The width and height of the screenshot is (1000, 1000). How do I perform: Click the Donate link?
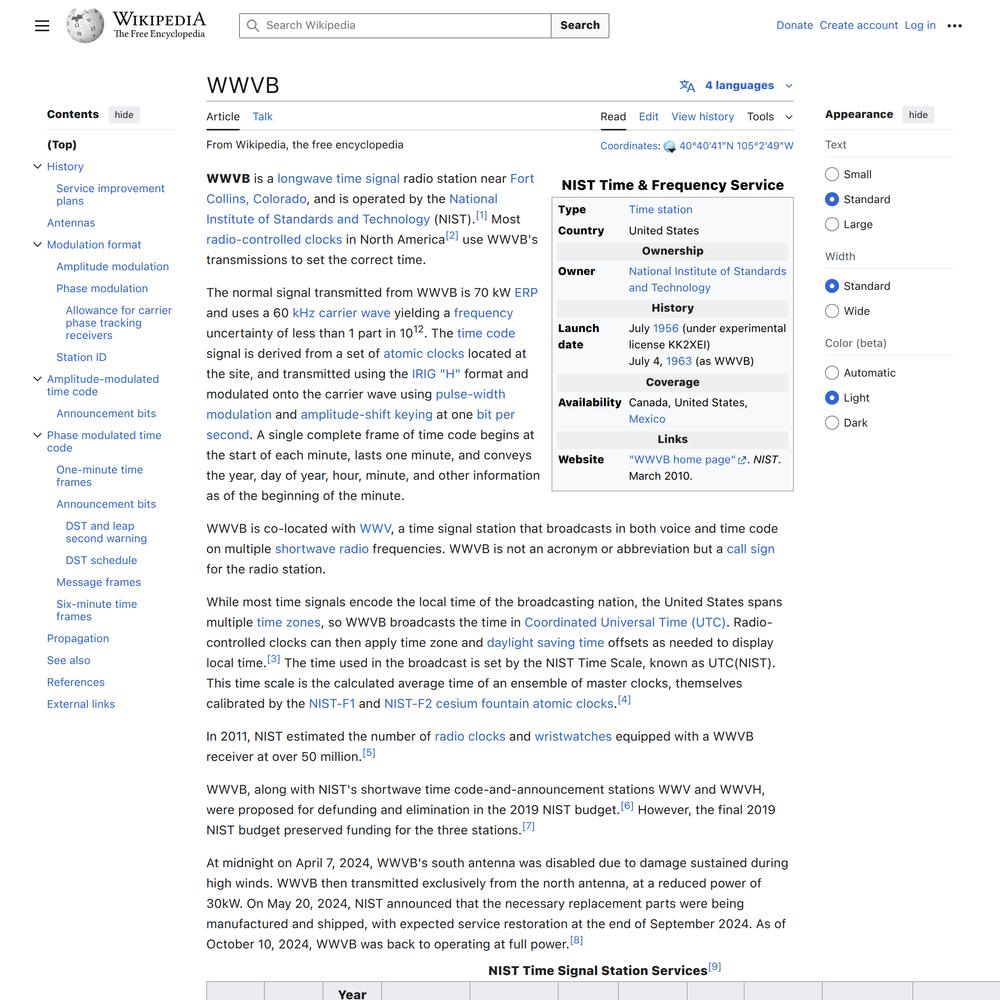(794, 26)
